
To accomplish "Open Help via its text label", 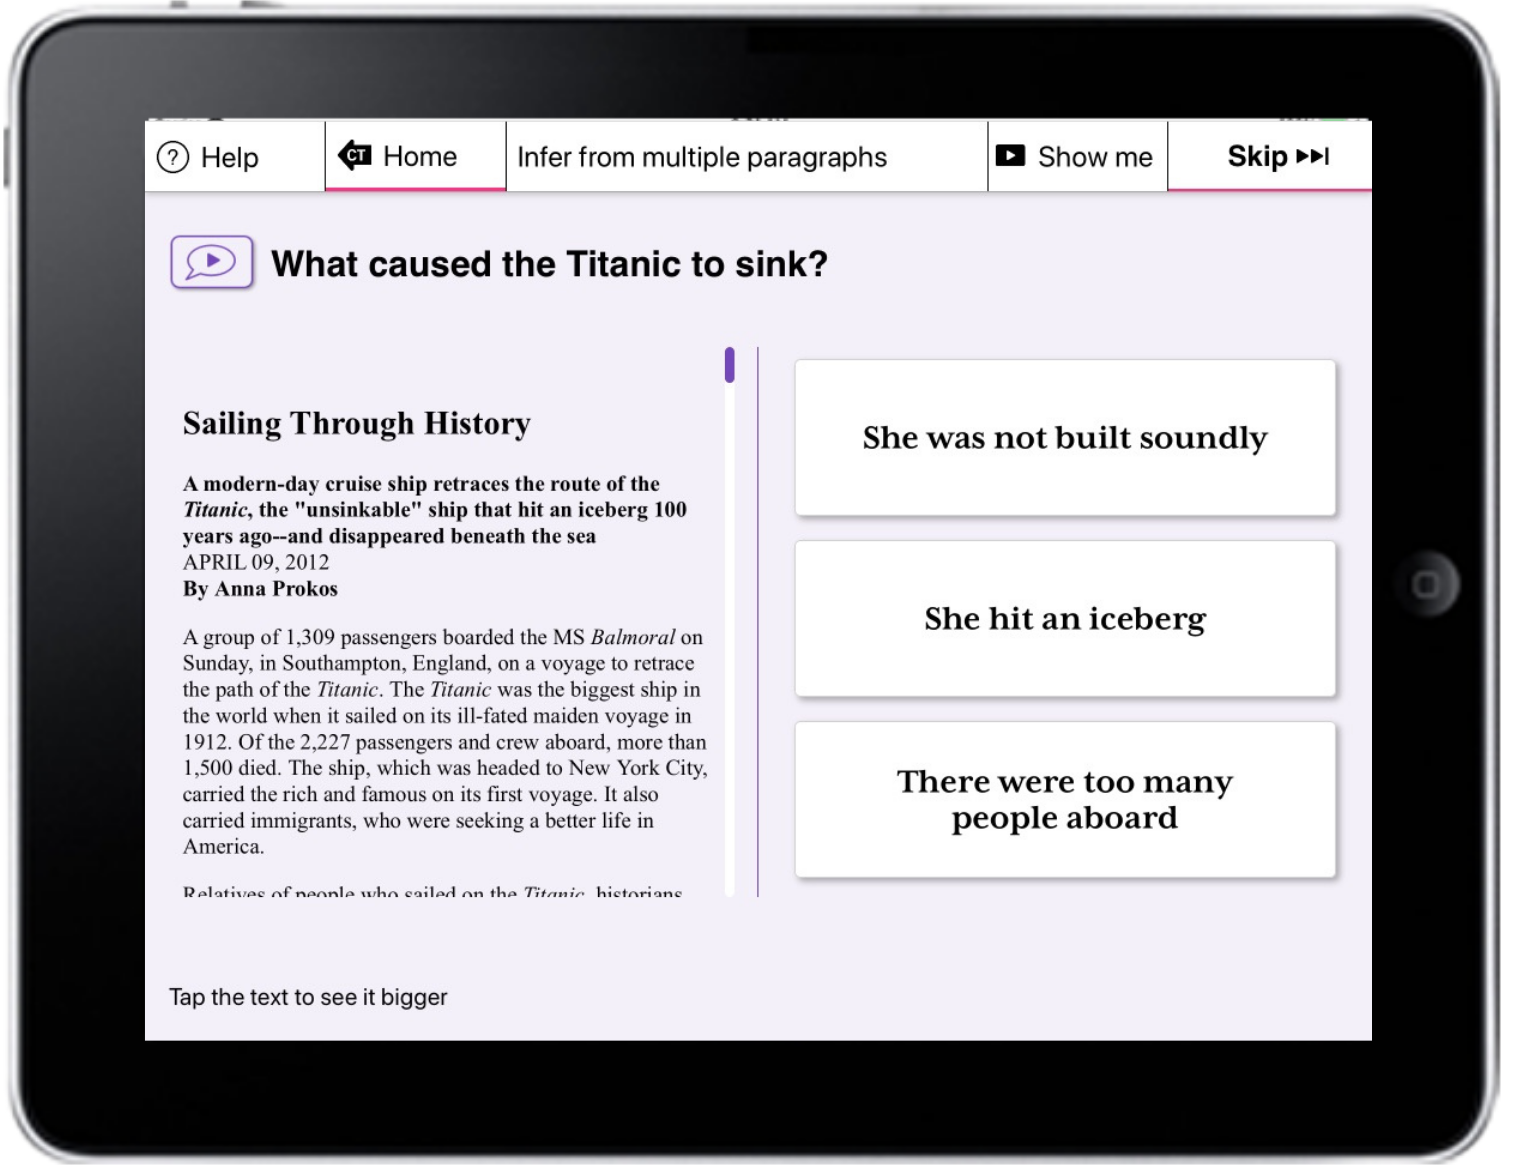I will point(229,157).
